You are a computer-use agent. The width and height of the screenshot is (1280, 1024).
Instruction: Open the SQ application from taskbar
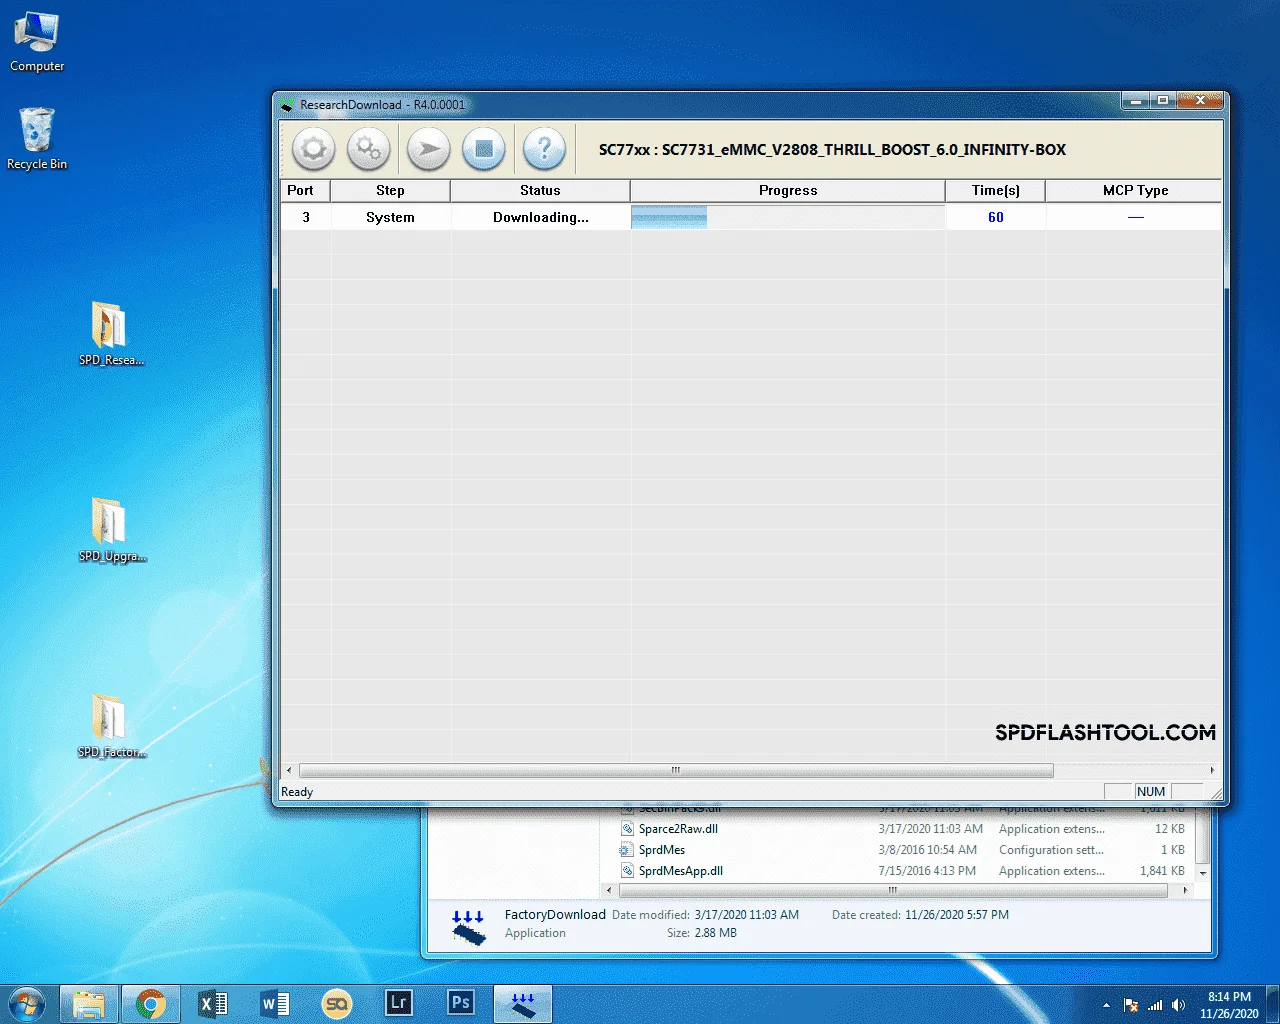pyautogui.click(x=337, y=1003)
